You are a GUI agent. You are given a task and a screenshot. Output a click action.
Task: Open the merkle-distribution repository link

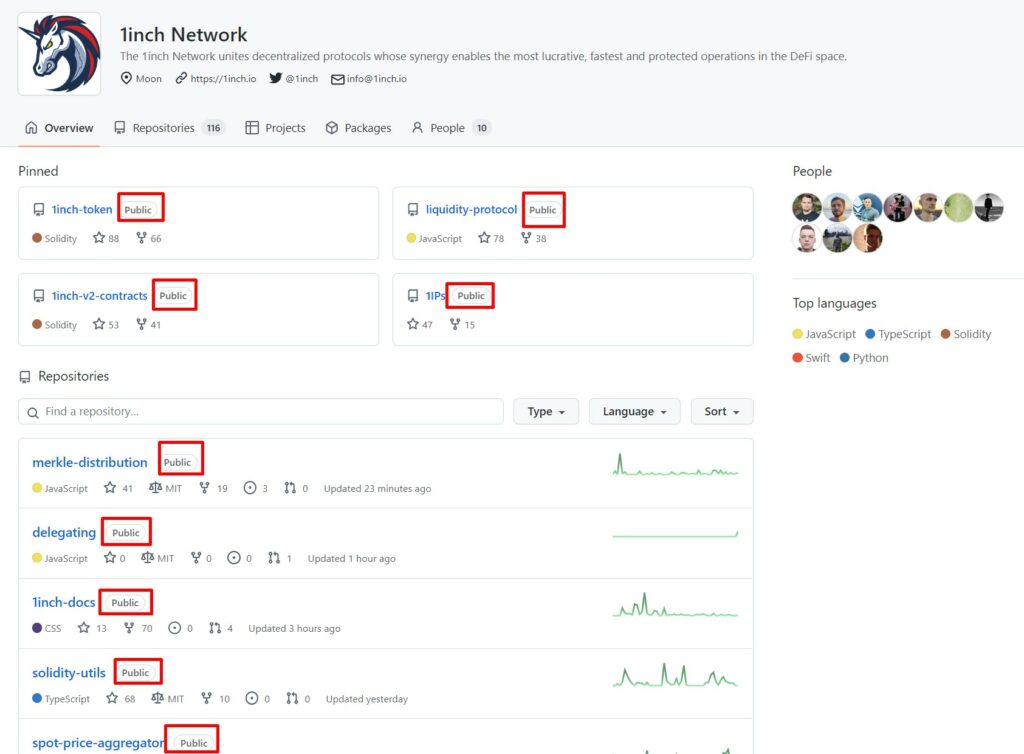click(x=90, y=463)
